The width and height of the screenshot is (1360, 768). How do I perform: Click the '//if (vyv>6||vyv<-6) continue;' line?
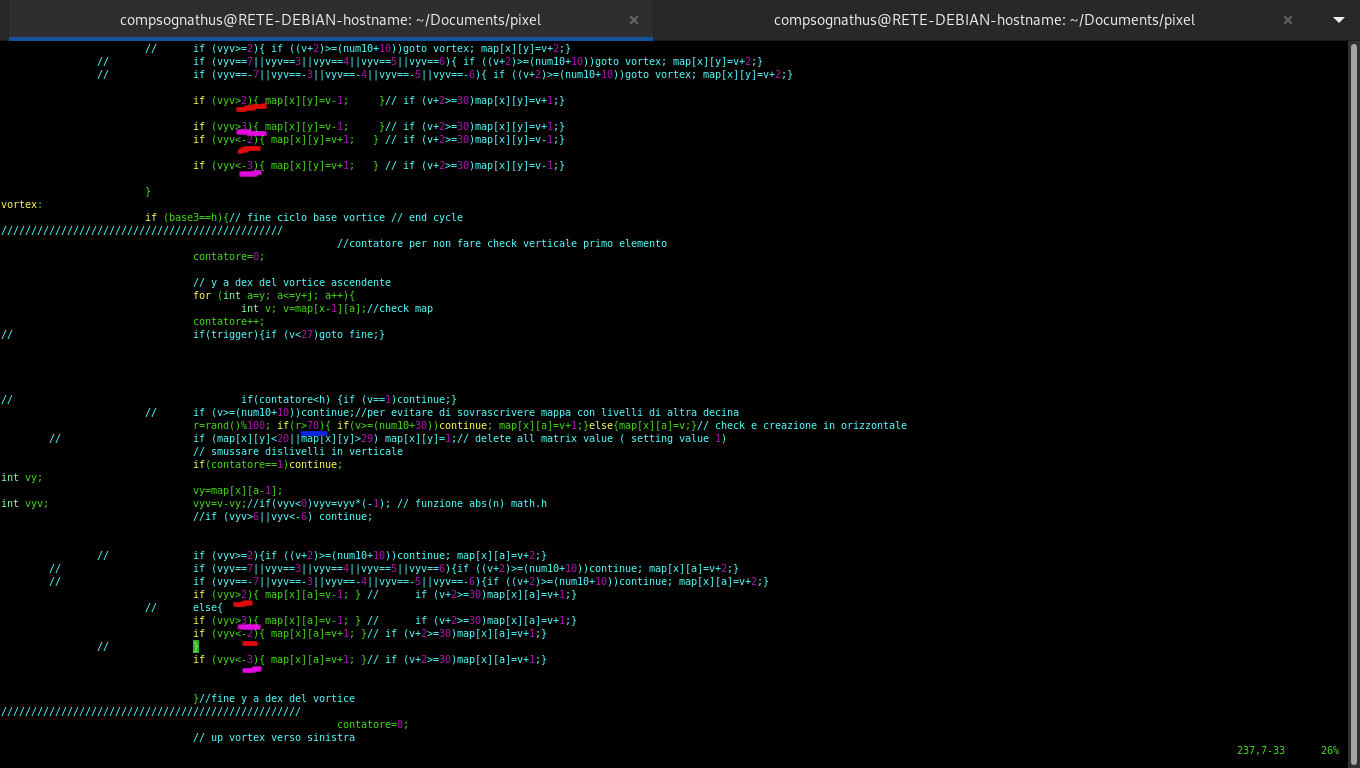[283, 516]
